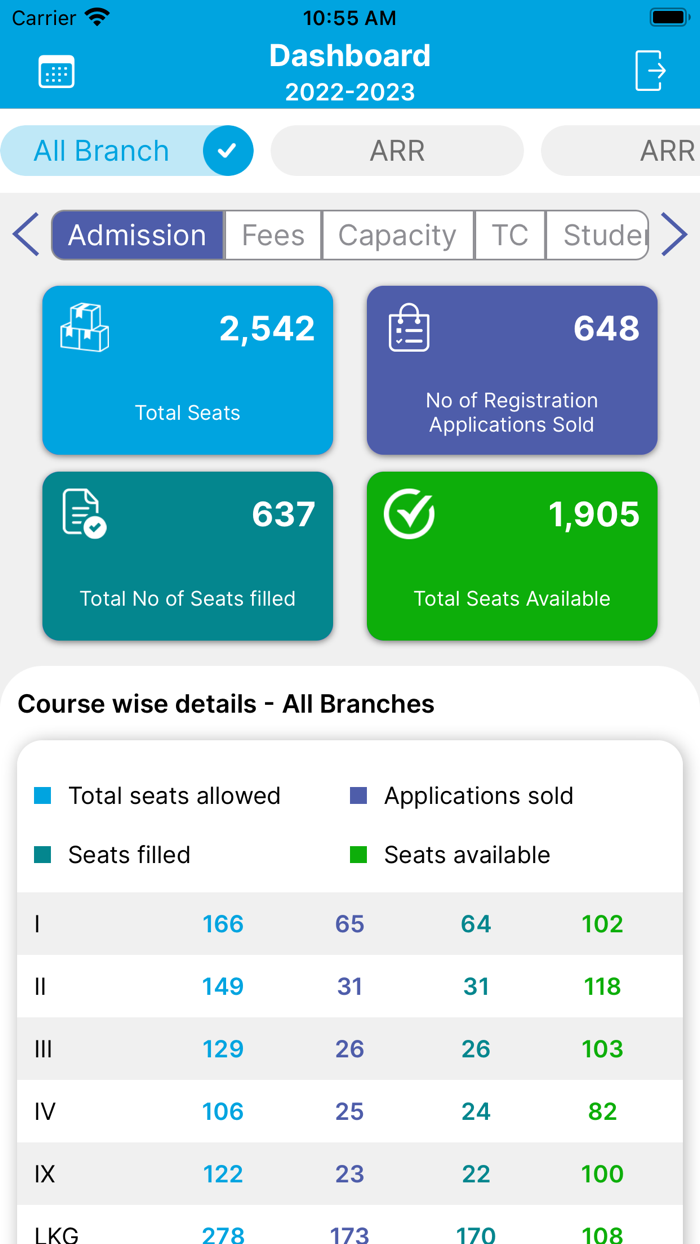Image resolution: width=700 pixels, height=1244 pixels.
Task: Tap the seats filled document icon
Action: 84,514
